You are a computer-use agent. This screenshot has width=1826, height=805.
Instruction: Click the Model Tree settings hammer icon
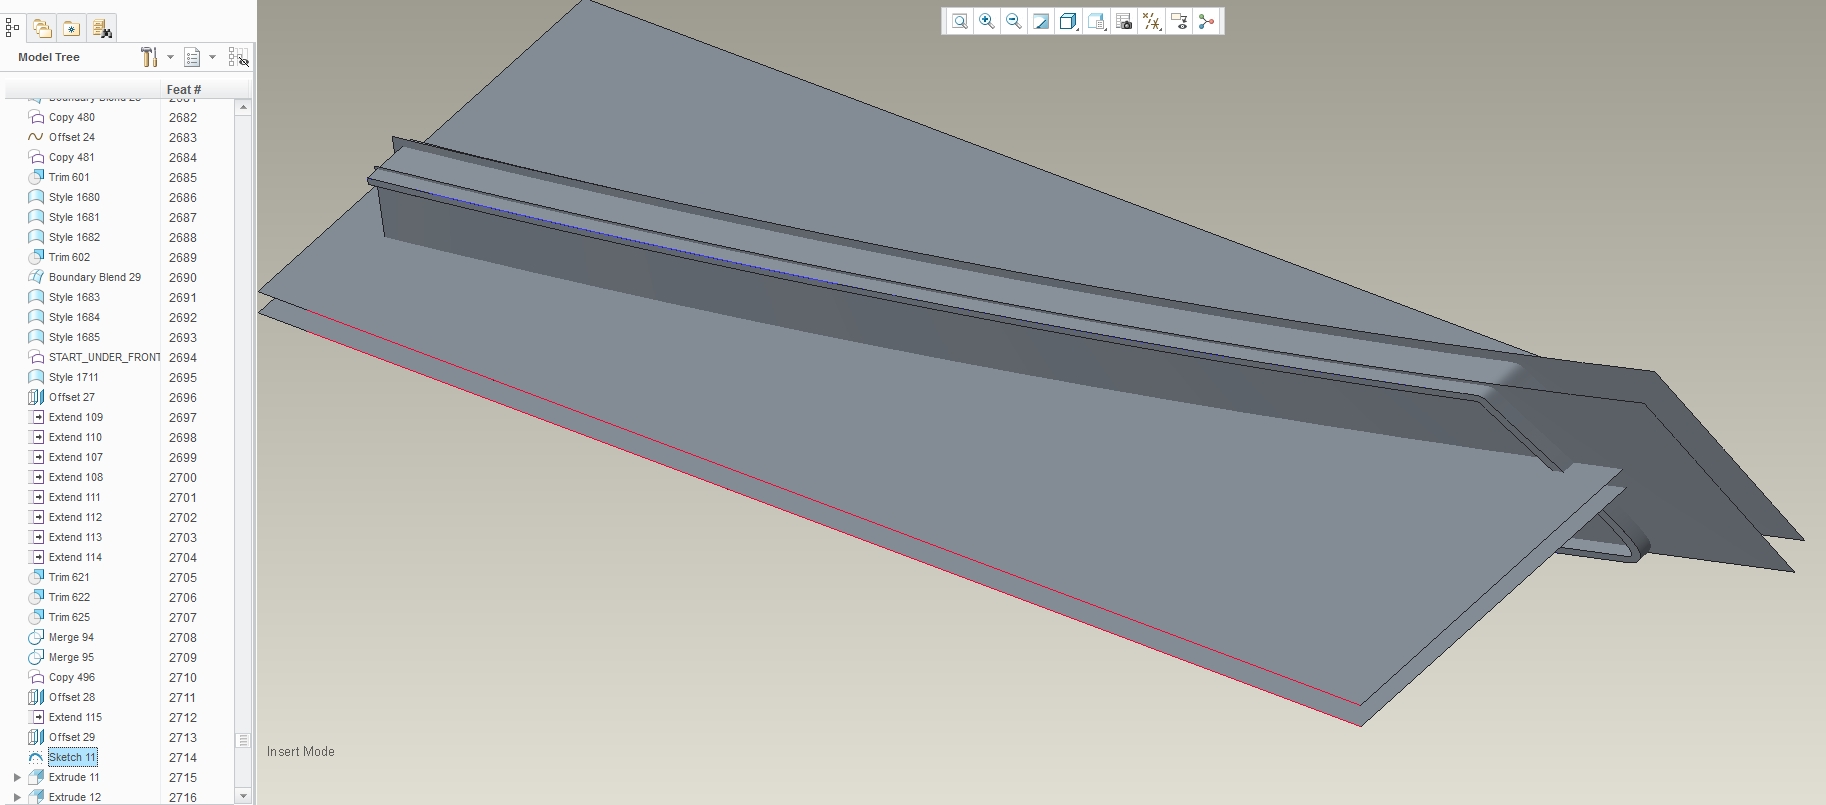coord(150,57)
